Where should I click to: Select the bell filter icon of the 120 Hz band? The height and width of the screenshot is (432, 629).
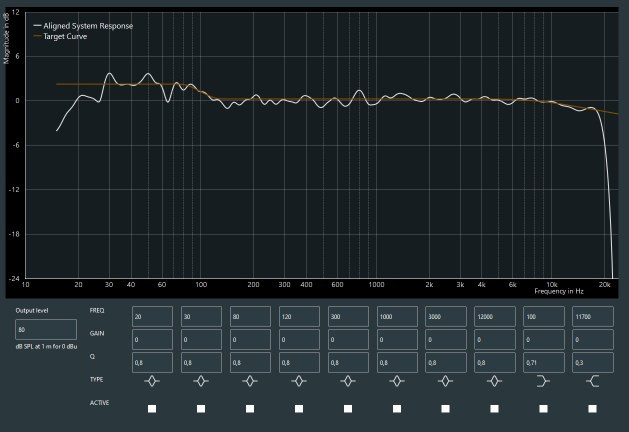click(x=299, y=381)
